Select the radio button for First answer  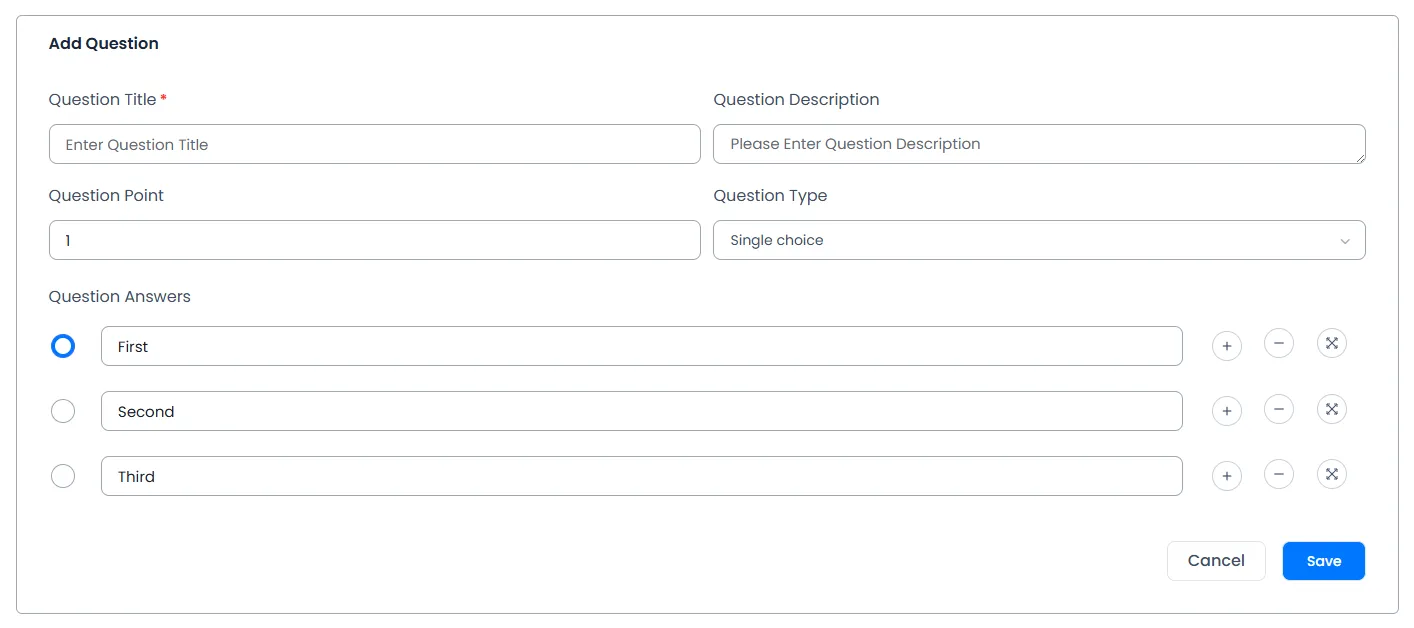[63, 346]
